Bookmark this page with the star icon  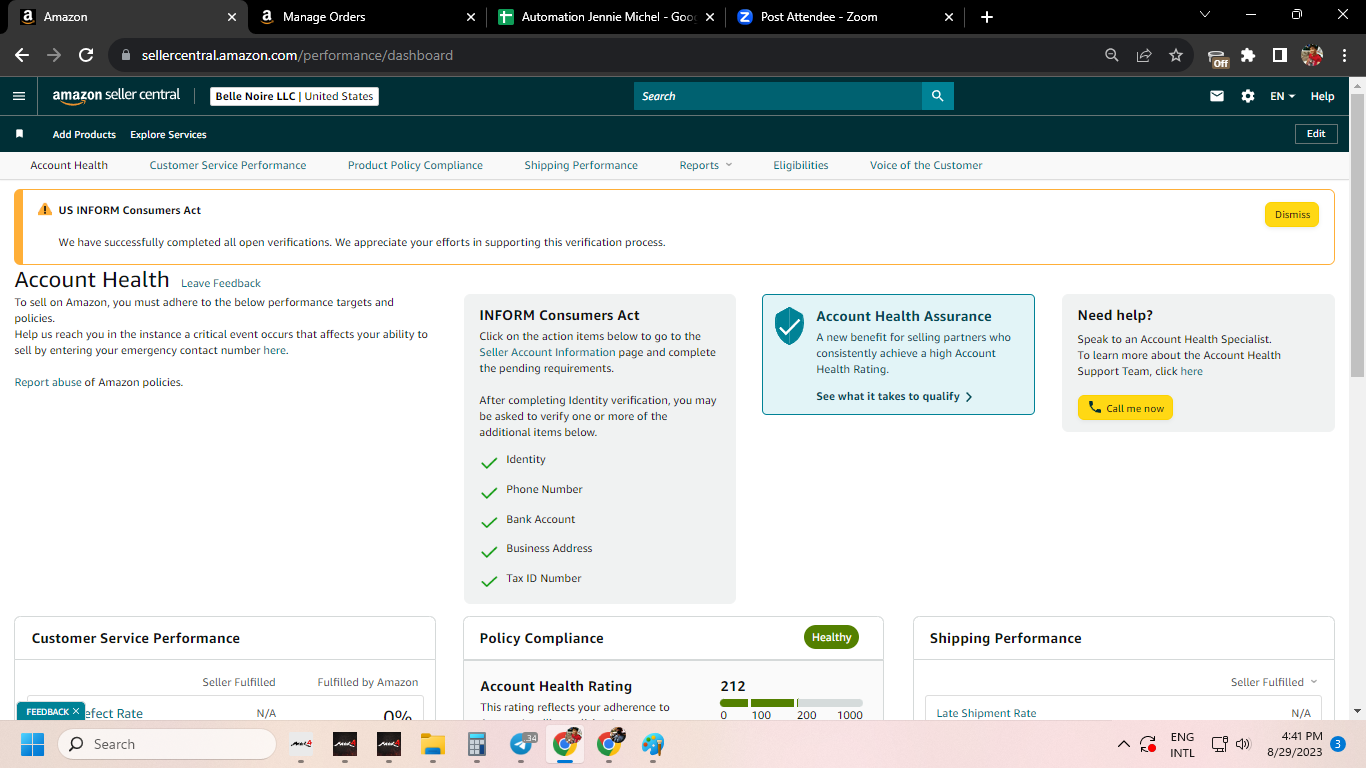click(1176, 55)
